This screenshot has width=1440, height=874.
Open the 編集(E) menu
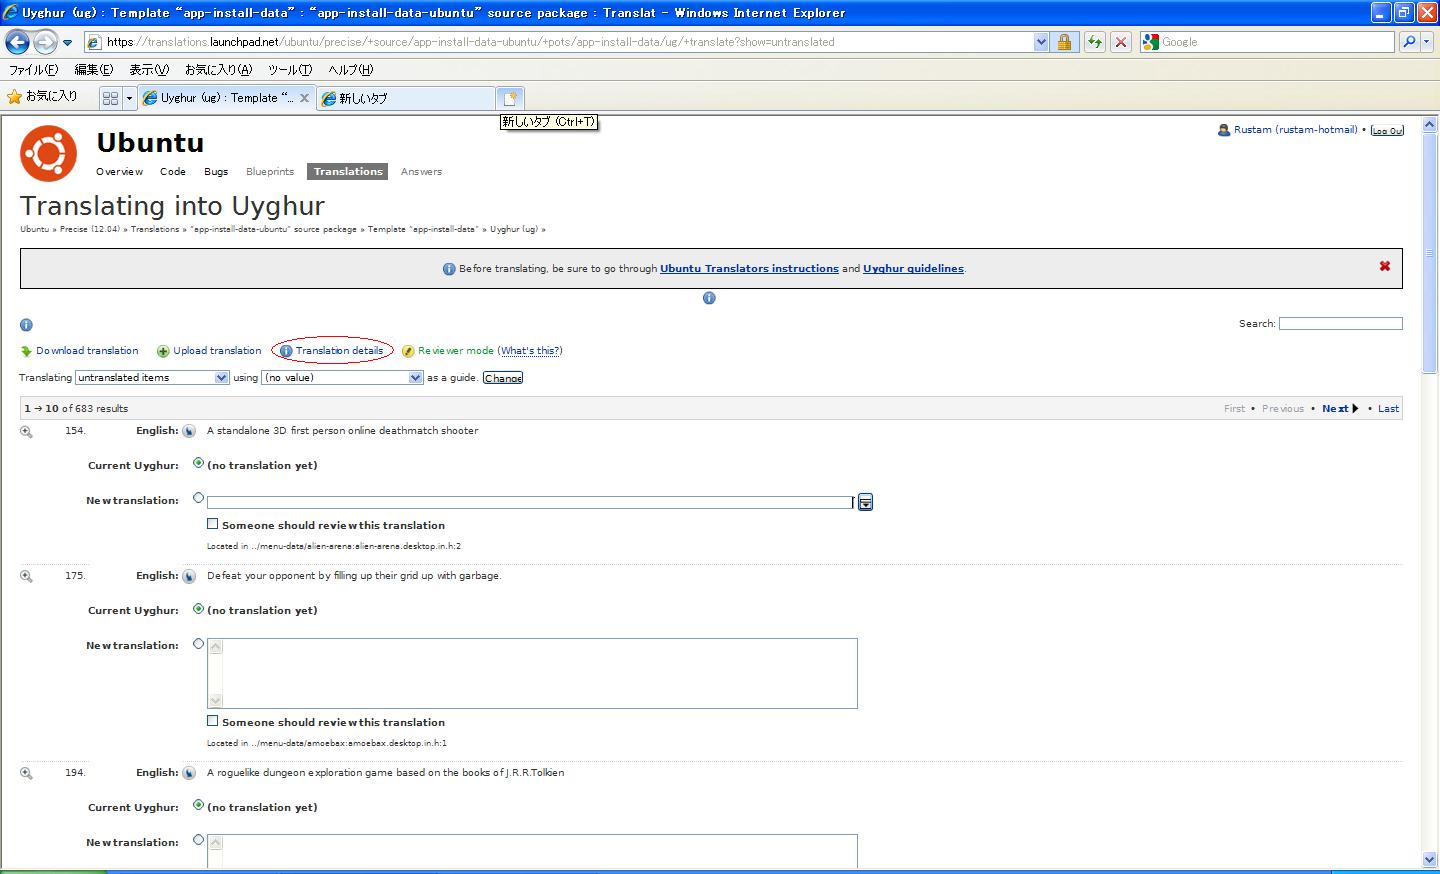(x=94, y=70)
